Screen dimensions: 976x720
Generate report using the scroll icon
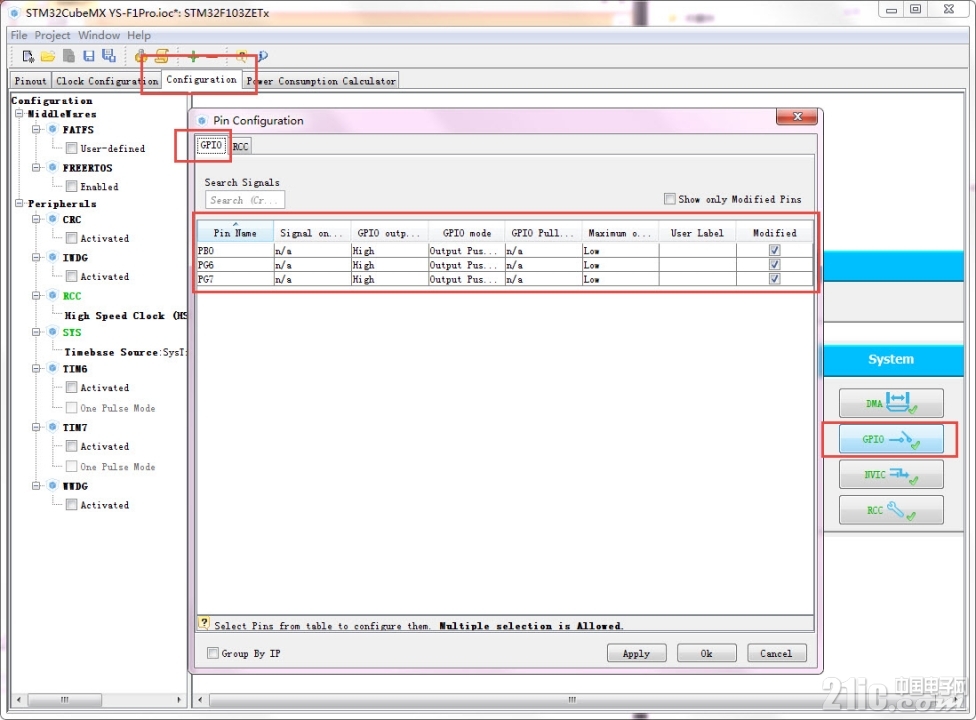(x=162, y=56)
